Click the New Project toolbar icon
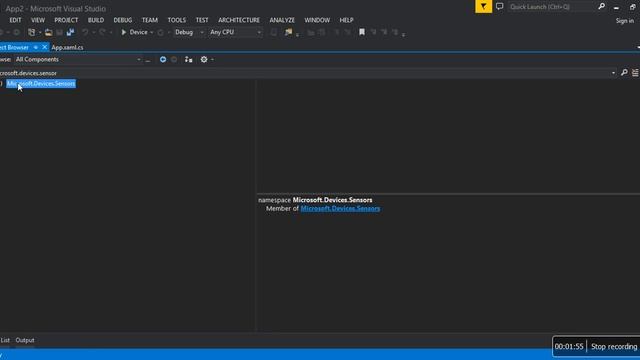Screen dimensions: 640x360 31,32
